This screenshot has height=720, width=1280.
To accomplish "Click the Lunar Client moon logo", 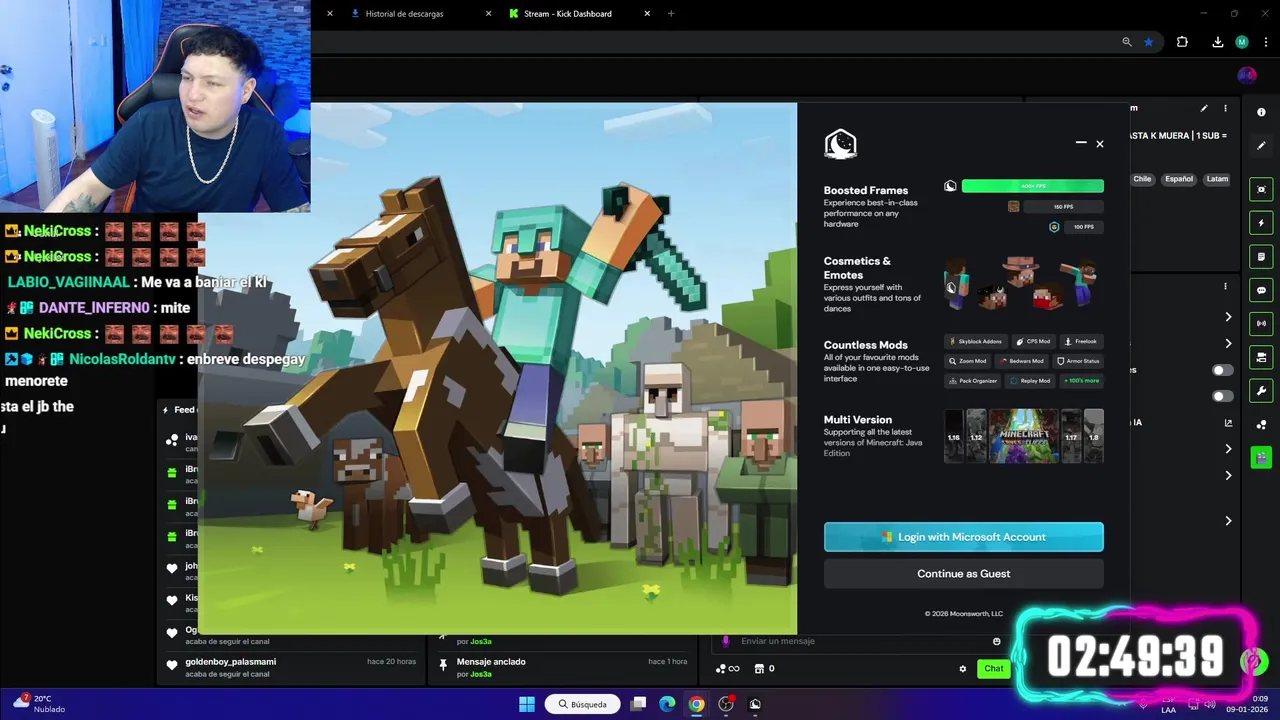I will coord(840,144).
